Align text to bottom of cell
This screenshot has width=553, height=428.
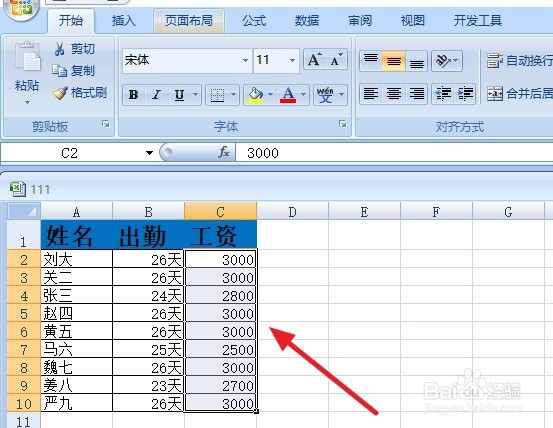[x=417, y=61]
